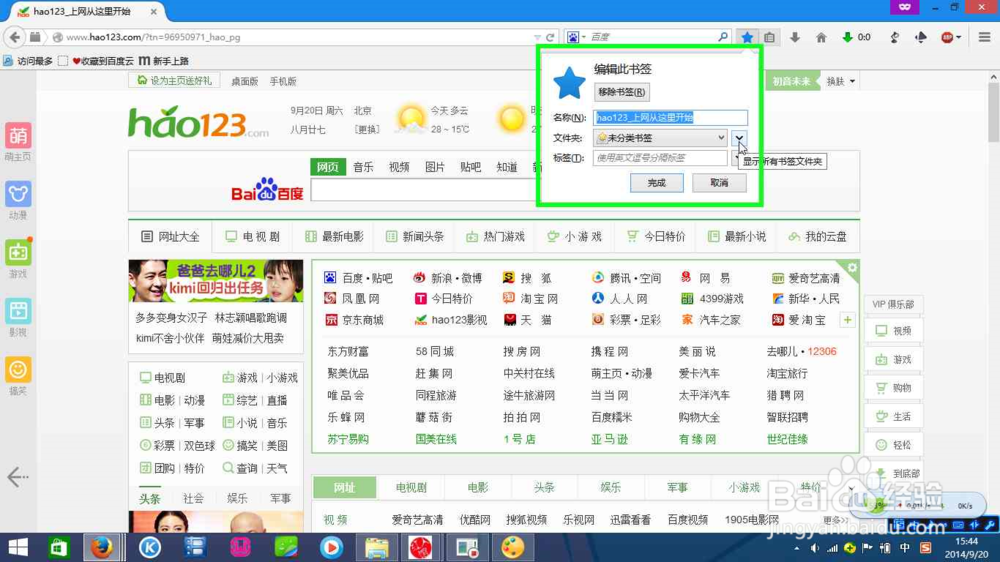Click the 到底部 button on the right
Image resolution: width=1000 pixels, height=562 pixels.
(898, 473)
